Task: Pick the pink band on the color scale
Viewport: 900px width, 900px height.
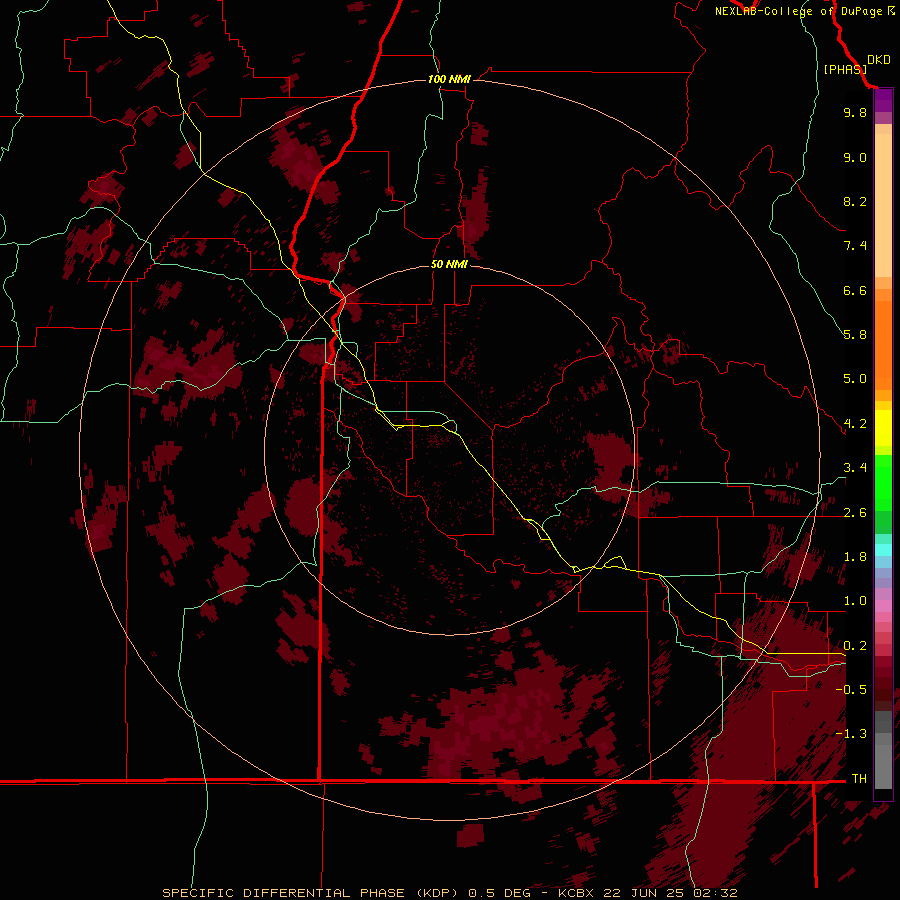Action: 883,606
